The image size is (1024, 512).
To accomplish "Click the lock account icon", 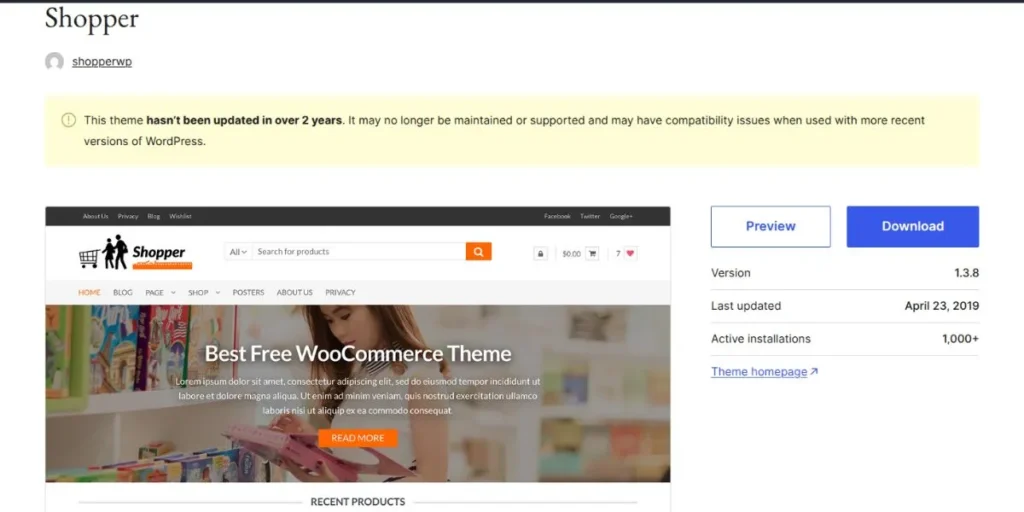I will (x=540, y=253).
